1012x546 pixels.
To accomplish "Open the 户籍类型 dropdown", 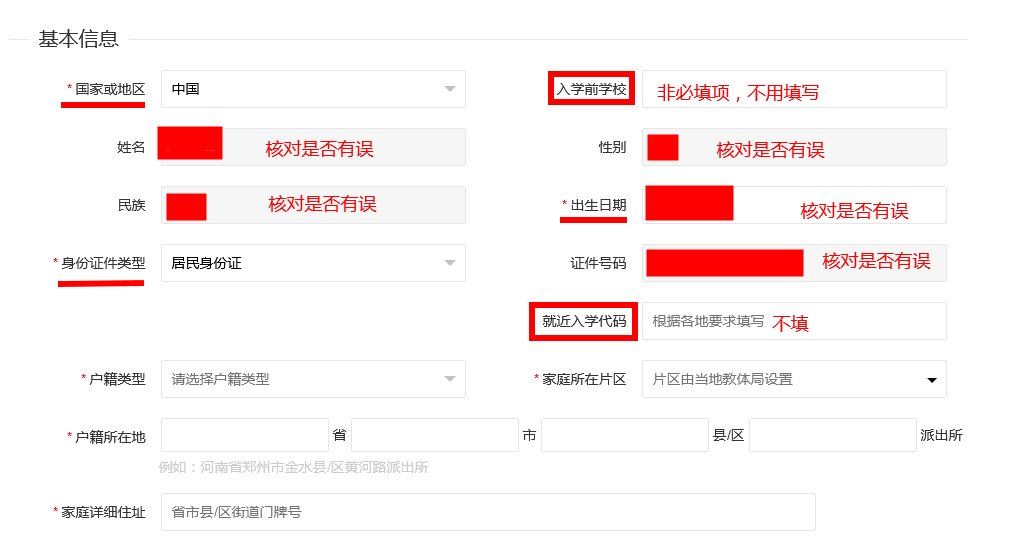I will tap(313, 379).
